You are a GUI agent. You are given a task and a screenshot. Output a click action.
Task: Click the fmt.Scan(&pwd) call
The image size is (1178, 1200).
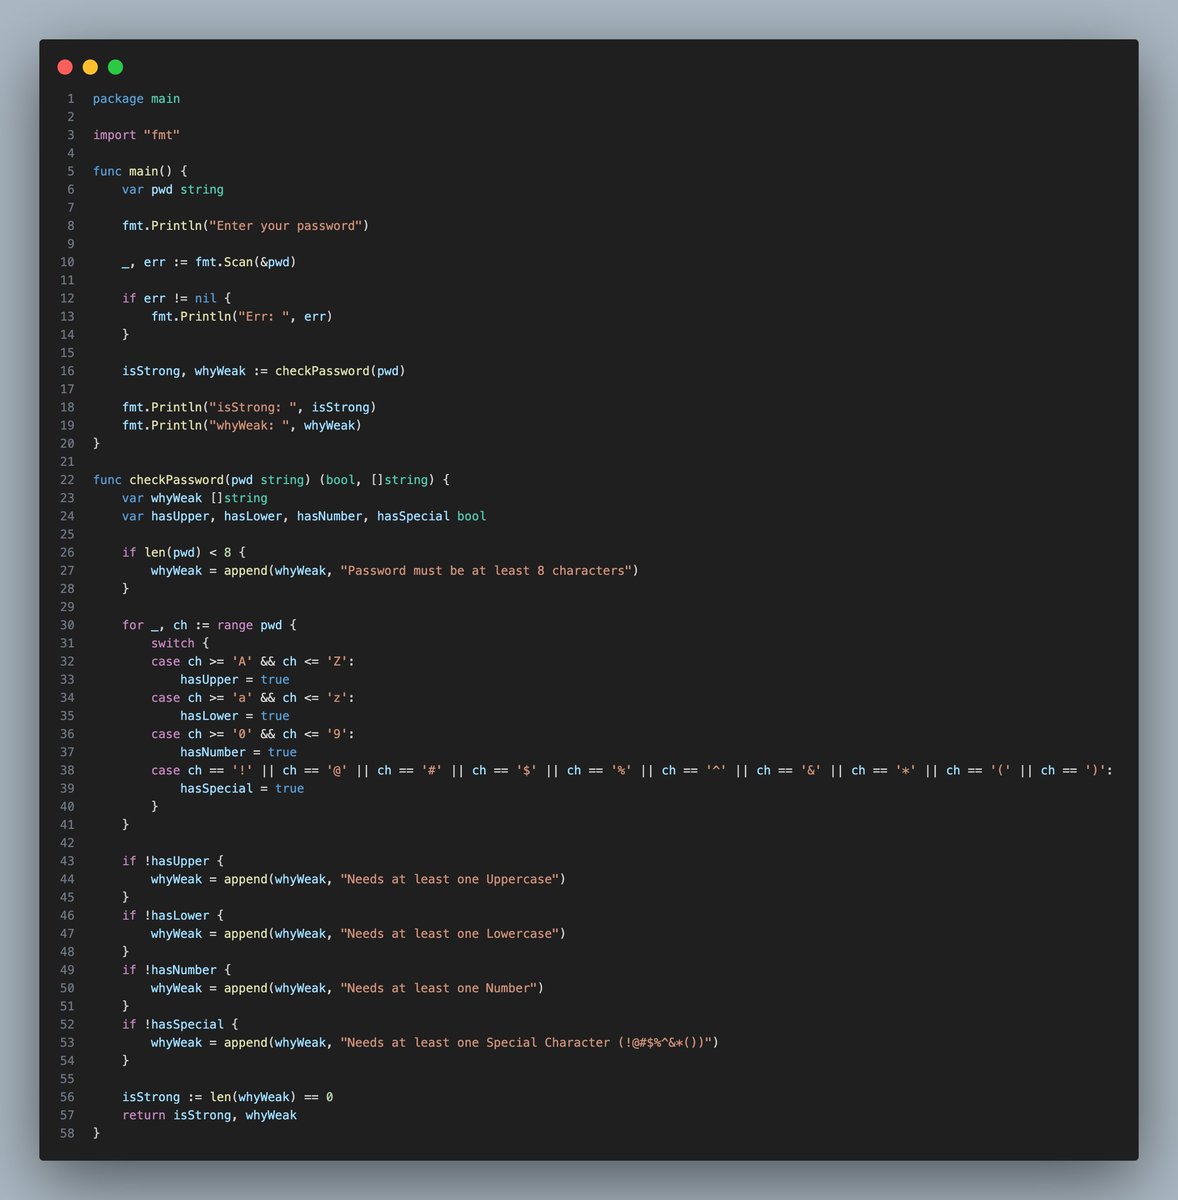(x=246, y=262)
